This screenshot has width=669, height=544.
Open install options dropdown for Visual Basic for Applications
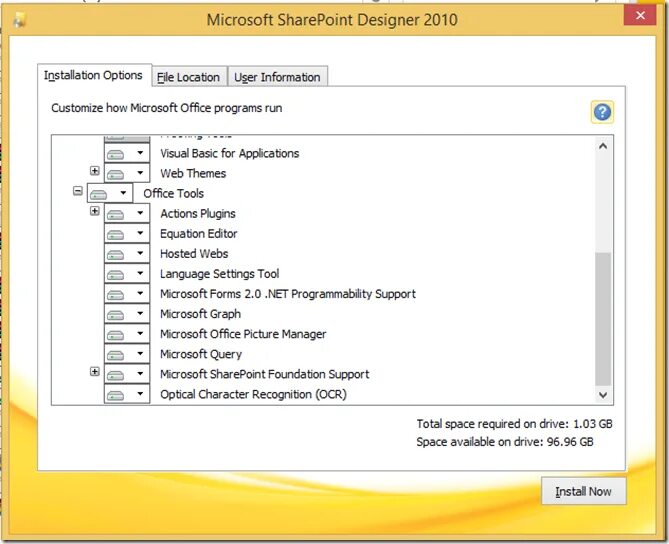127,153
